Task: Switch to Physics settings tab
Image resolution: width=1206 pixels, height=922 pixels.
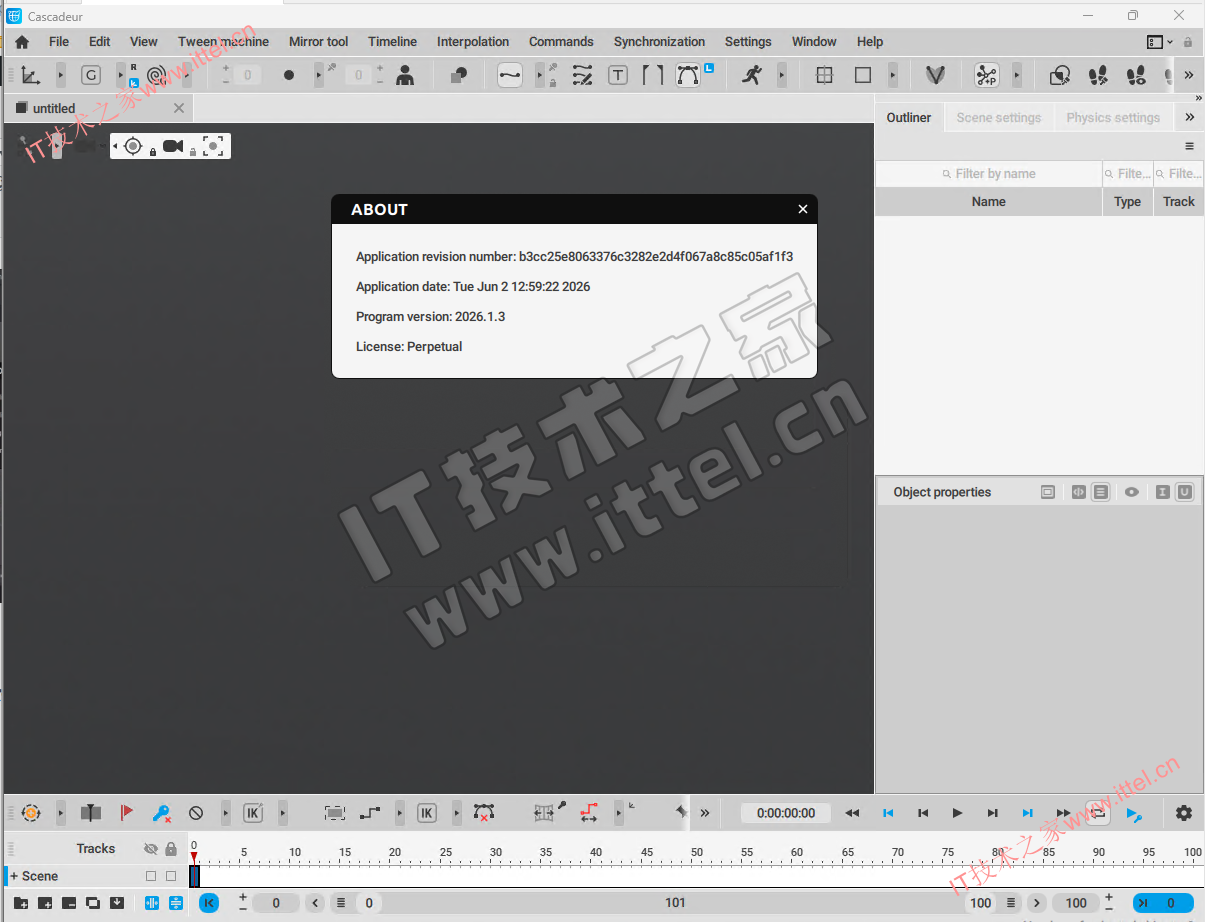Action: (1113, 117)
